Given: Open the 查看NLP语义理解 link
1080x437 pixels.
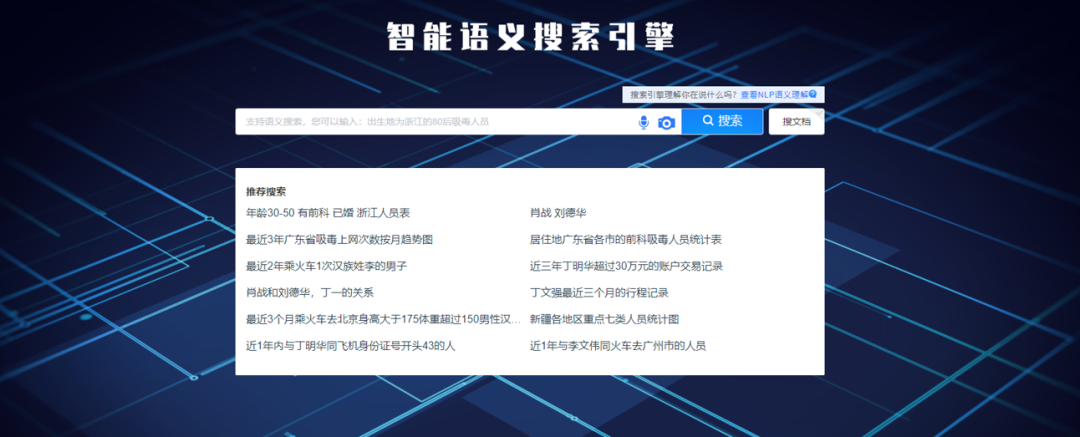Looking at the screenshot, I should (x=774, y=94).
